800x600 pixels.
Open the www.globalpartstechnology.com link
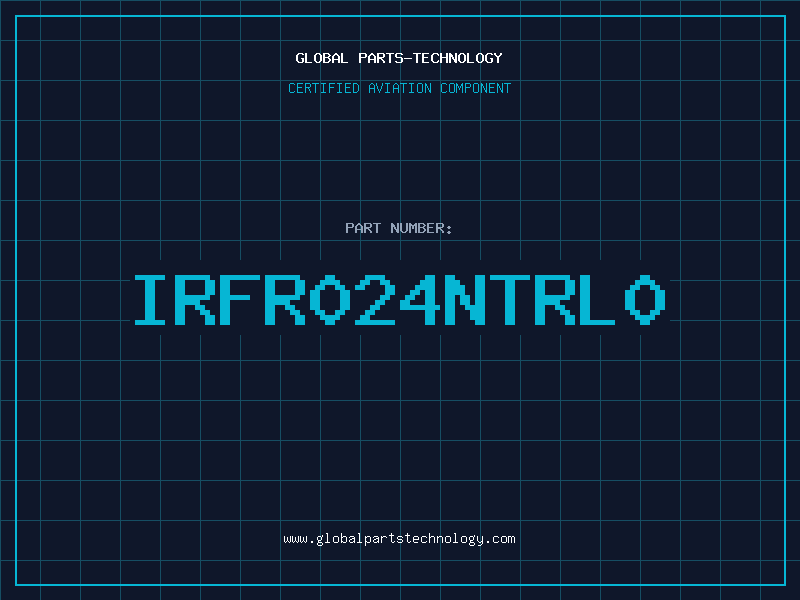399,539
